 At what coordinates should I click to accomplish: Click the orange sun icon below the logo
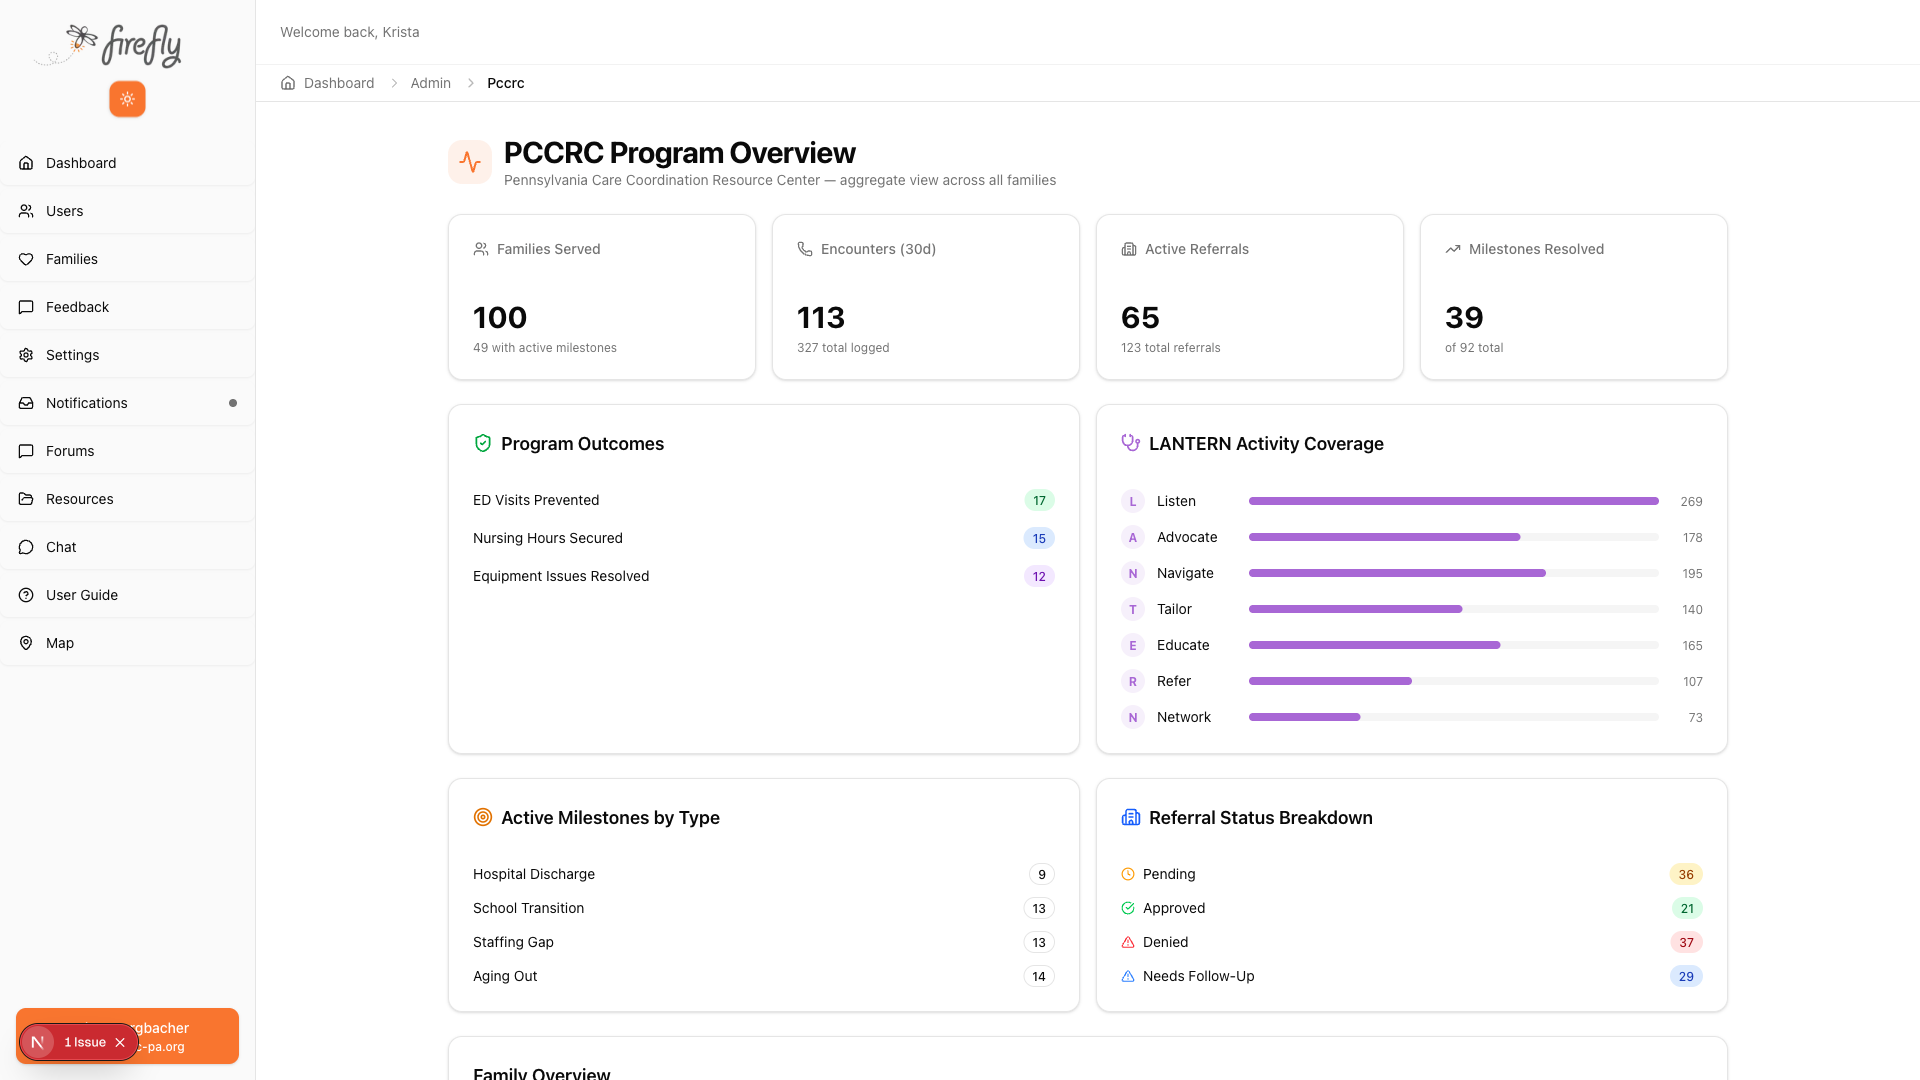coord(126,98)
